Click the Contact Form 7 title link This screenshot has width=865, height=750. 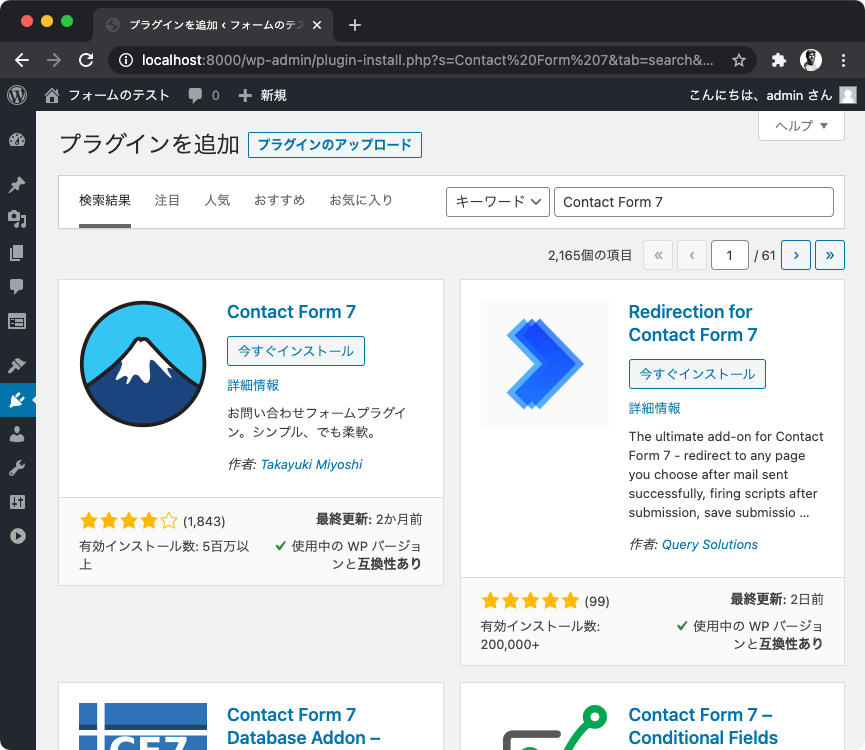(292, 312)
